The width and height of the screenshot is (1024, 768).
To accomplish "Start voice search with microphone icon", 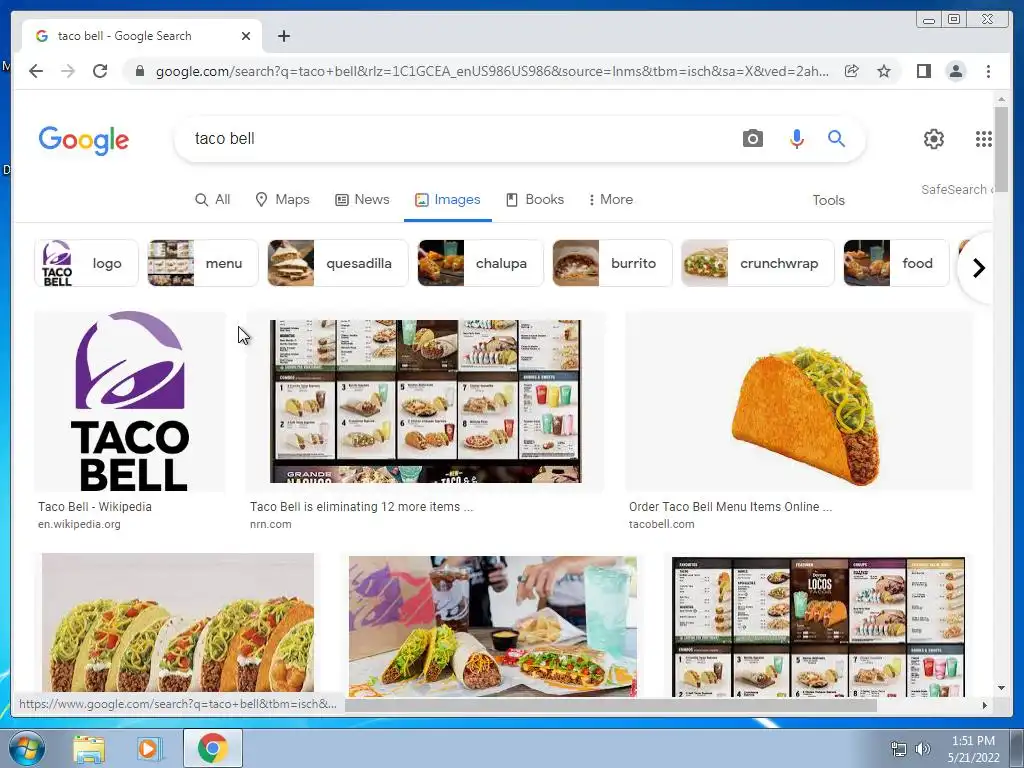I will tap(797, 138).
